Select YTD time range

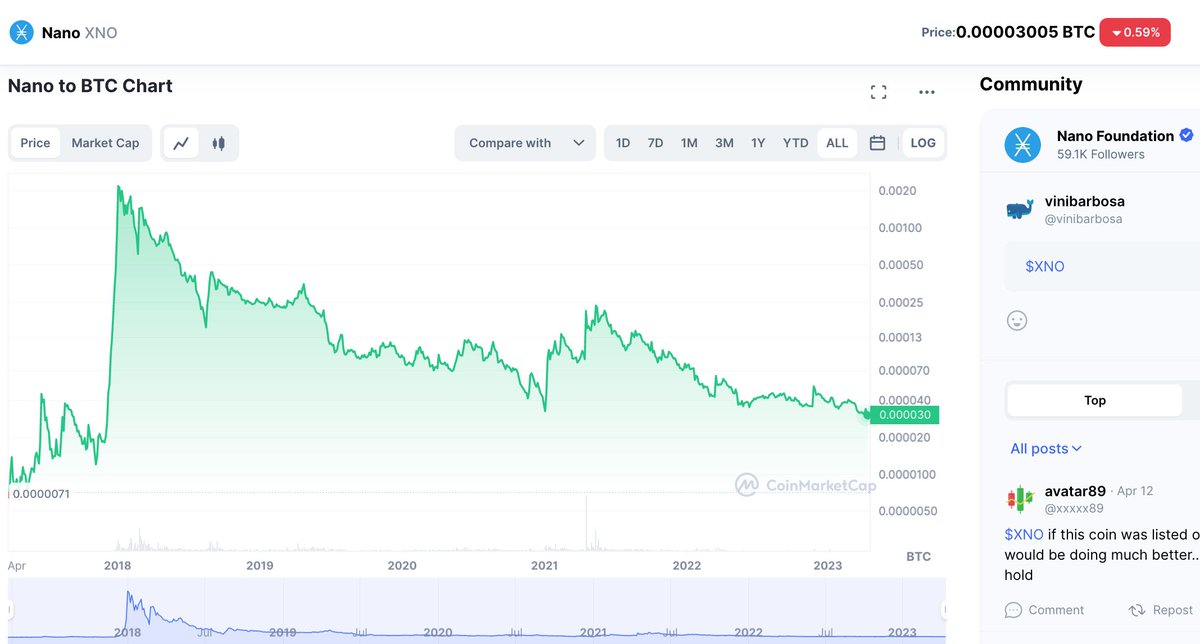coord(795,143)
